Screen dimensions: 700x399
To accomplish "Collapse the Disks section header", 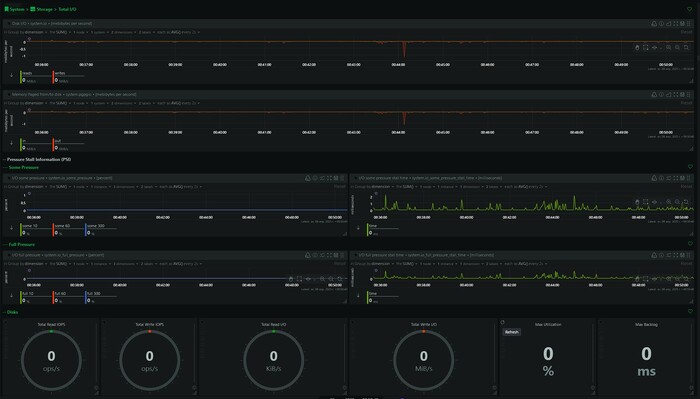I will (11, 312).
